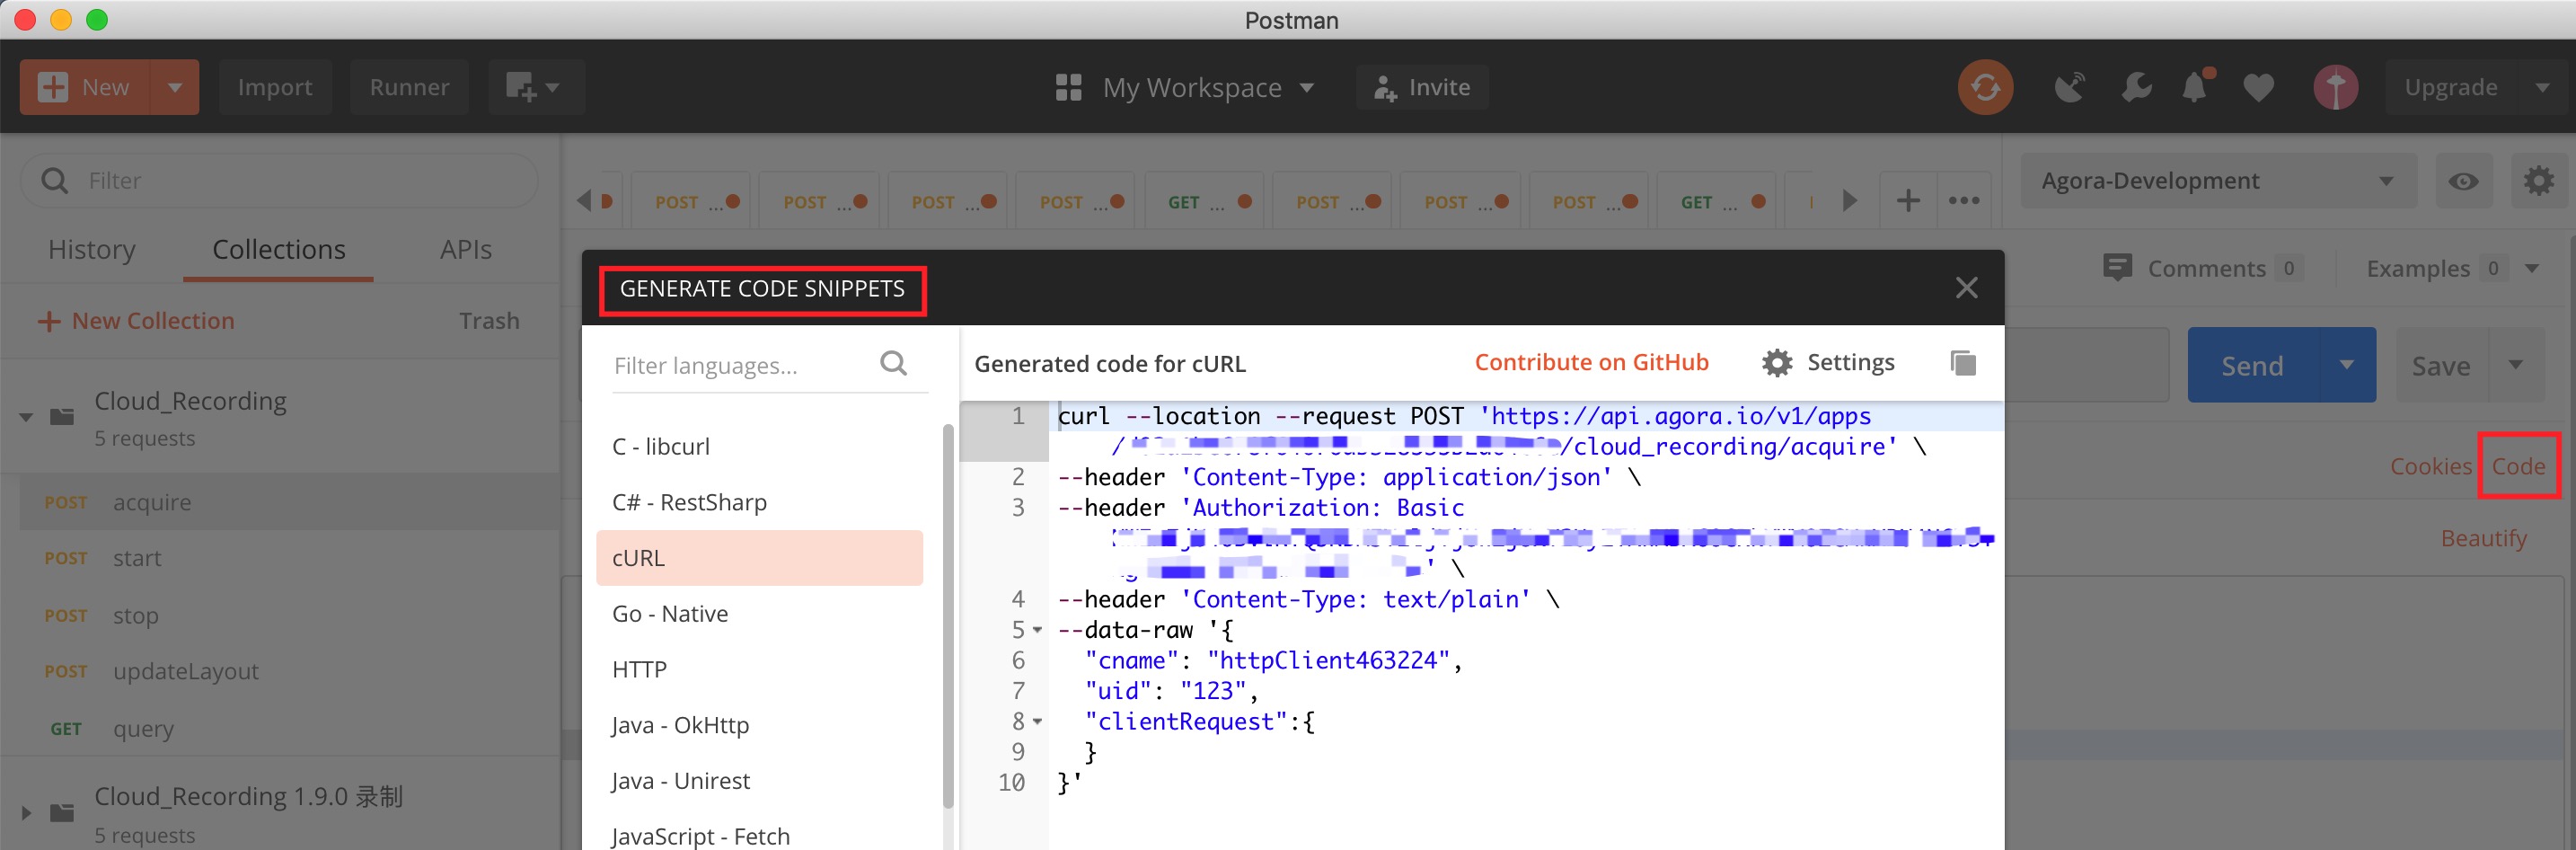
Task: Click the workspace grid icon
Action: point(1068,88)
